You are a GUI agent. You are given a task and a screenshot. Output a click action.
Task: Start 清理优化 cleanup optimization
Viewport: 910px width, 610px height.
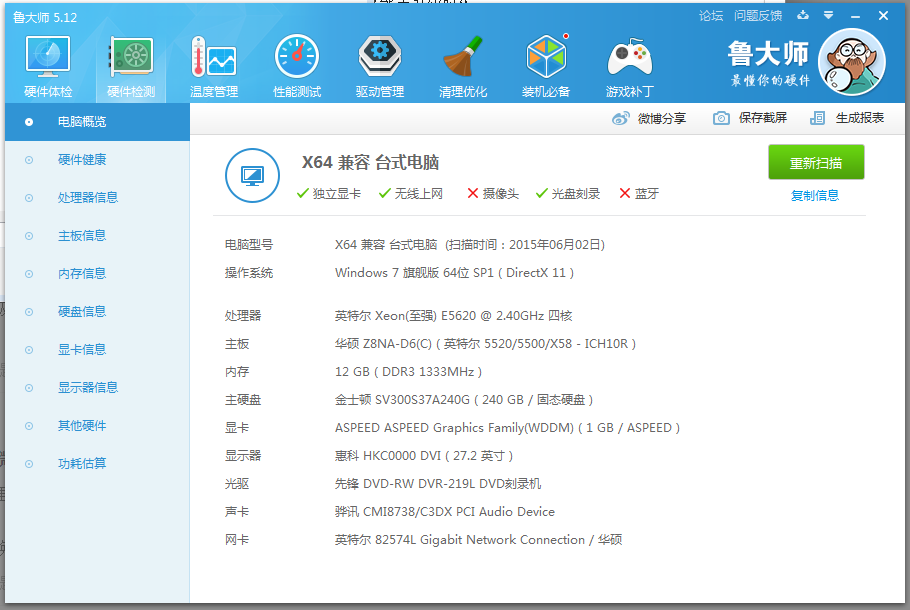462,64
